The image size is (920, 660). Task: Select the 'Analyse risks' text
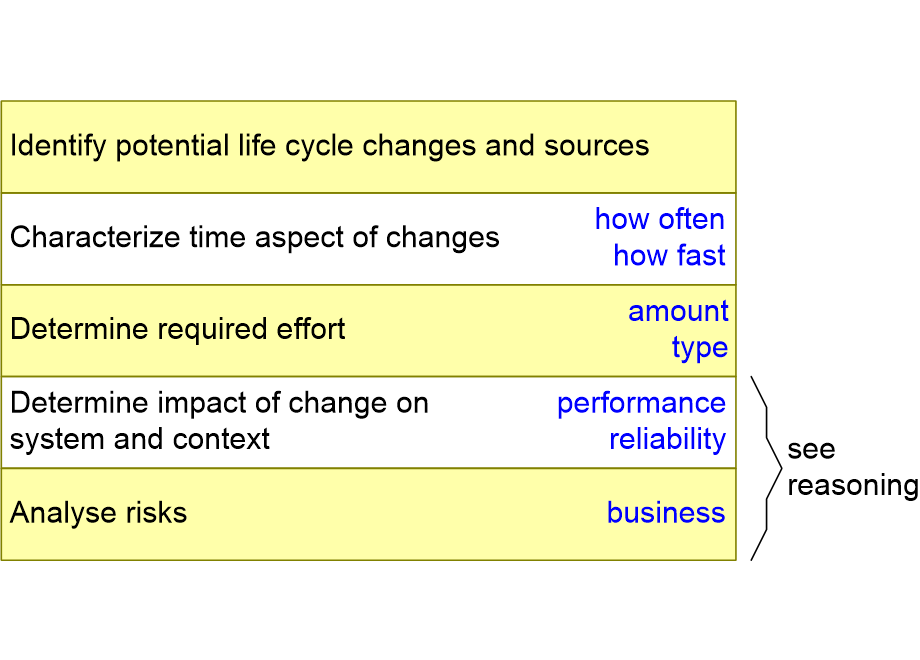coord(99,512)
